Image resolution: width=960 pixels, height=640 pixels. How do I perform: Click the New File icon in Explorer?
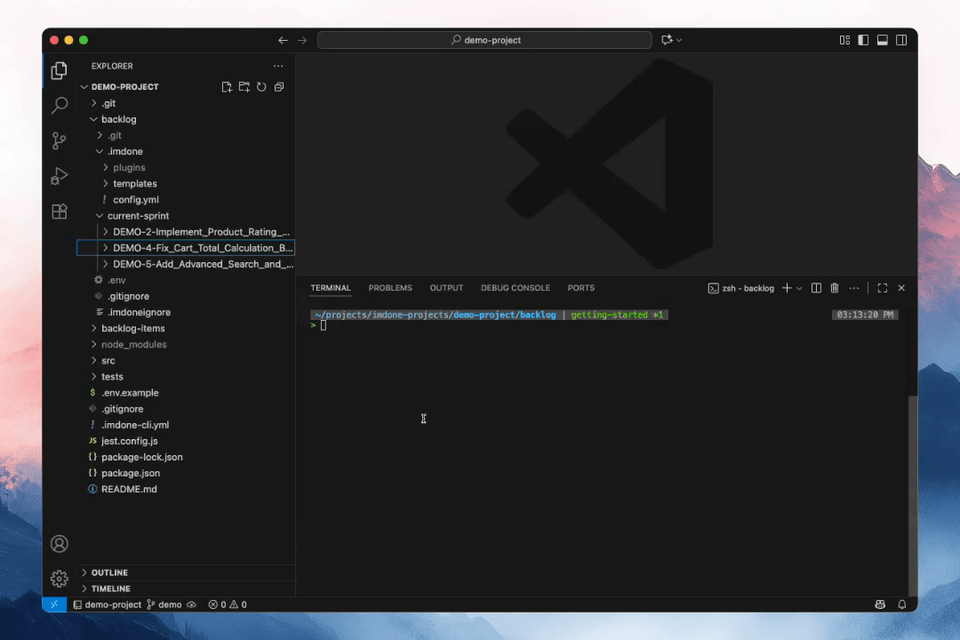click(x=227, y=87)
